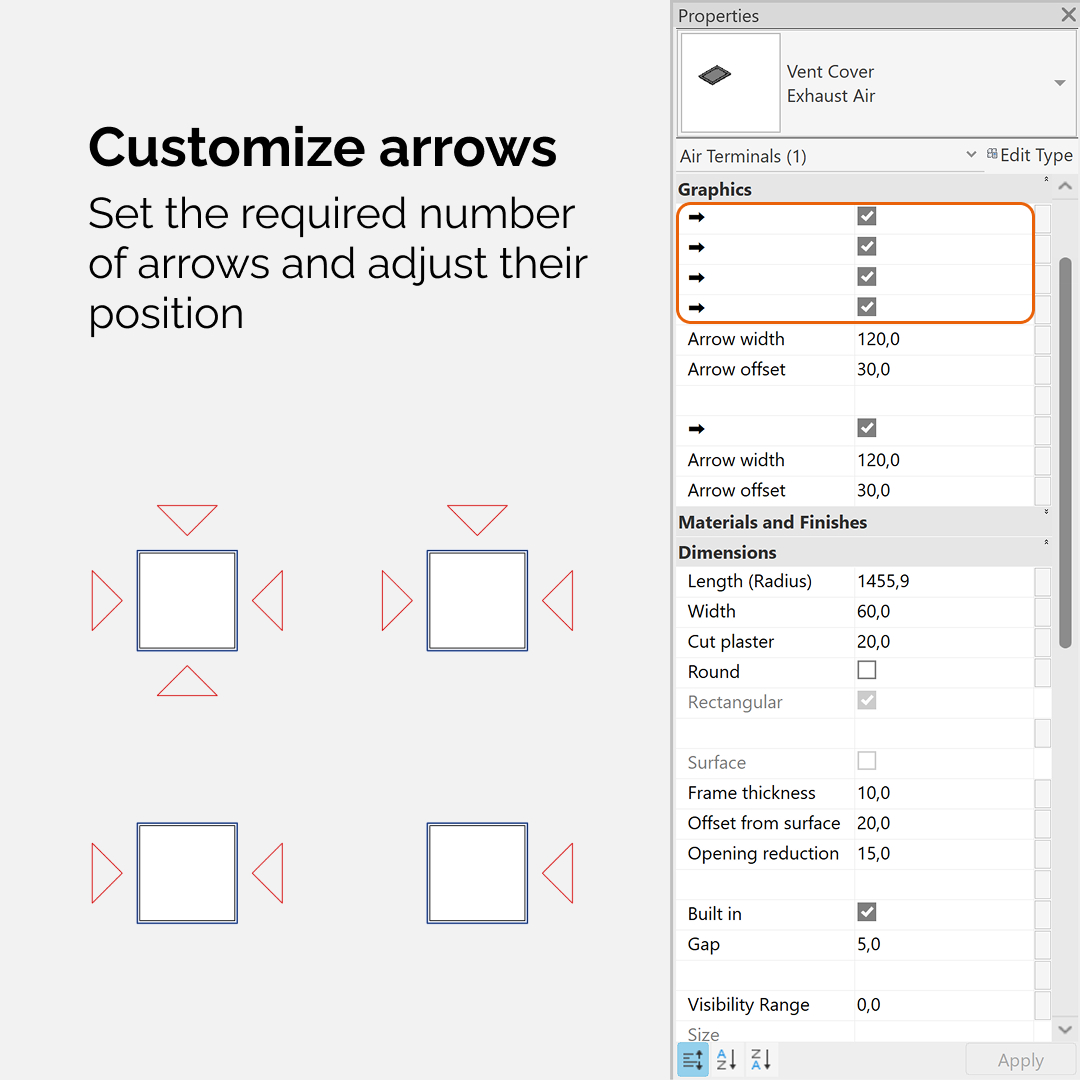This screenshot has height=1080, width=1080.
Task: Click the small button beside Length (Radius)
Action: tap(1042, 581)
